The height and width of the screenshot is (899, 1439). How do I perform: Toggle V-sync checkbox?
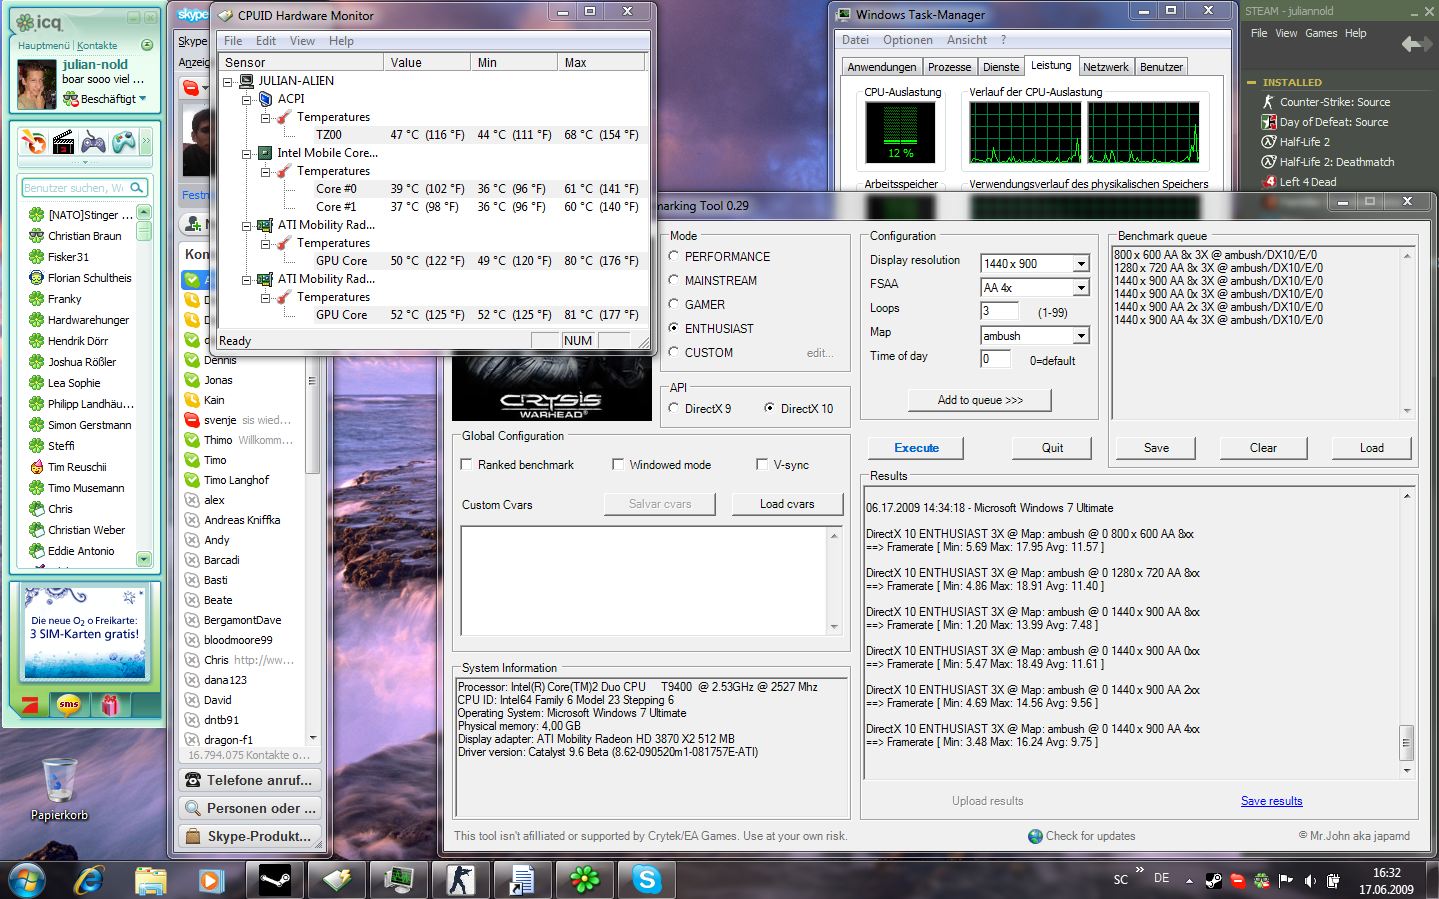762,465
